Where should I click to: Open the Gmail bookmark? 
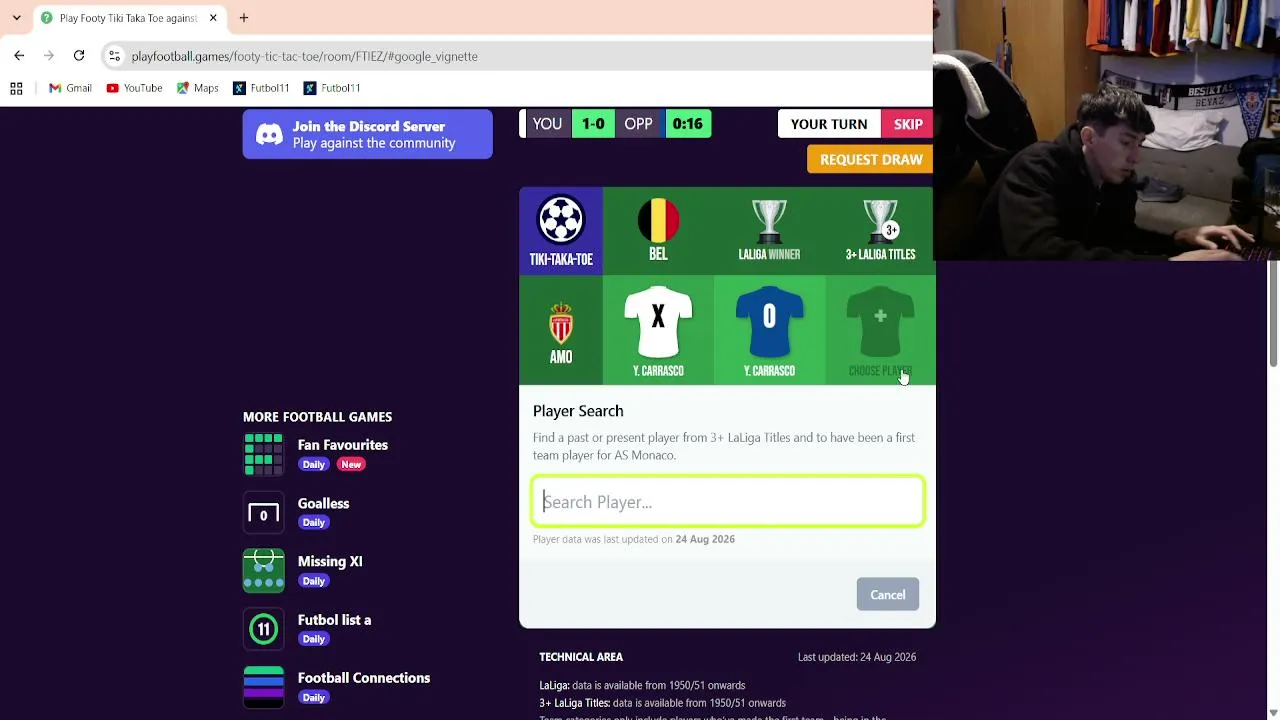pos(70,88)
